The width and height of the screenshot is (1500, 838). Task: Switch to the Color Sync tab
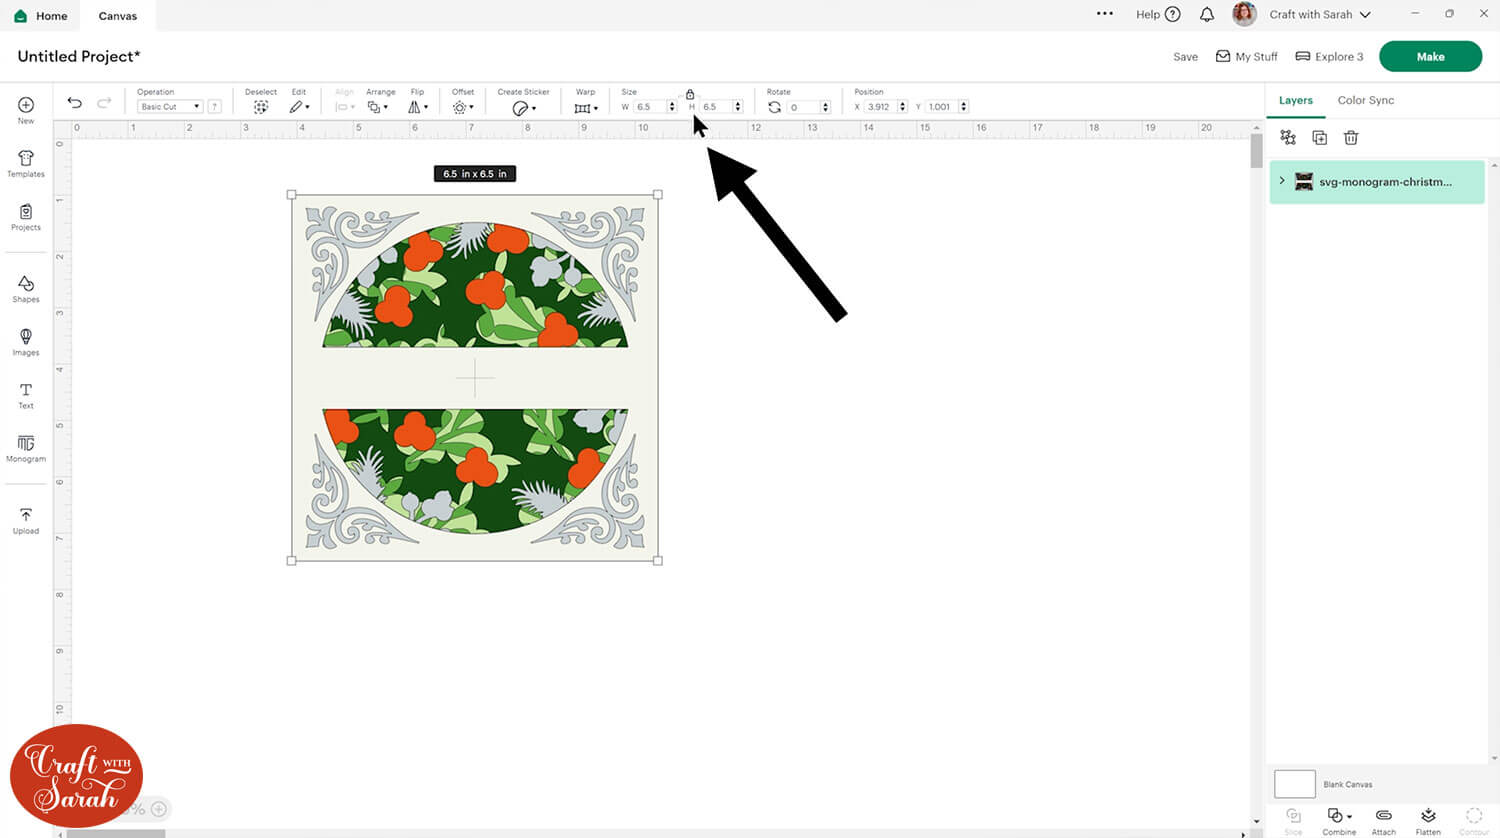point(1366,100)
